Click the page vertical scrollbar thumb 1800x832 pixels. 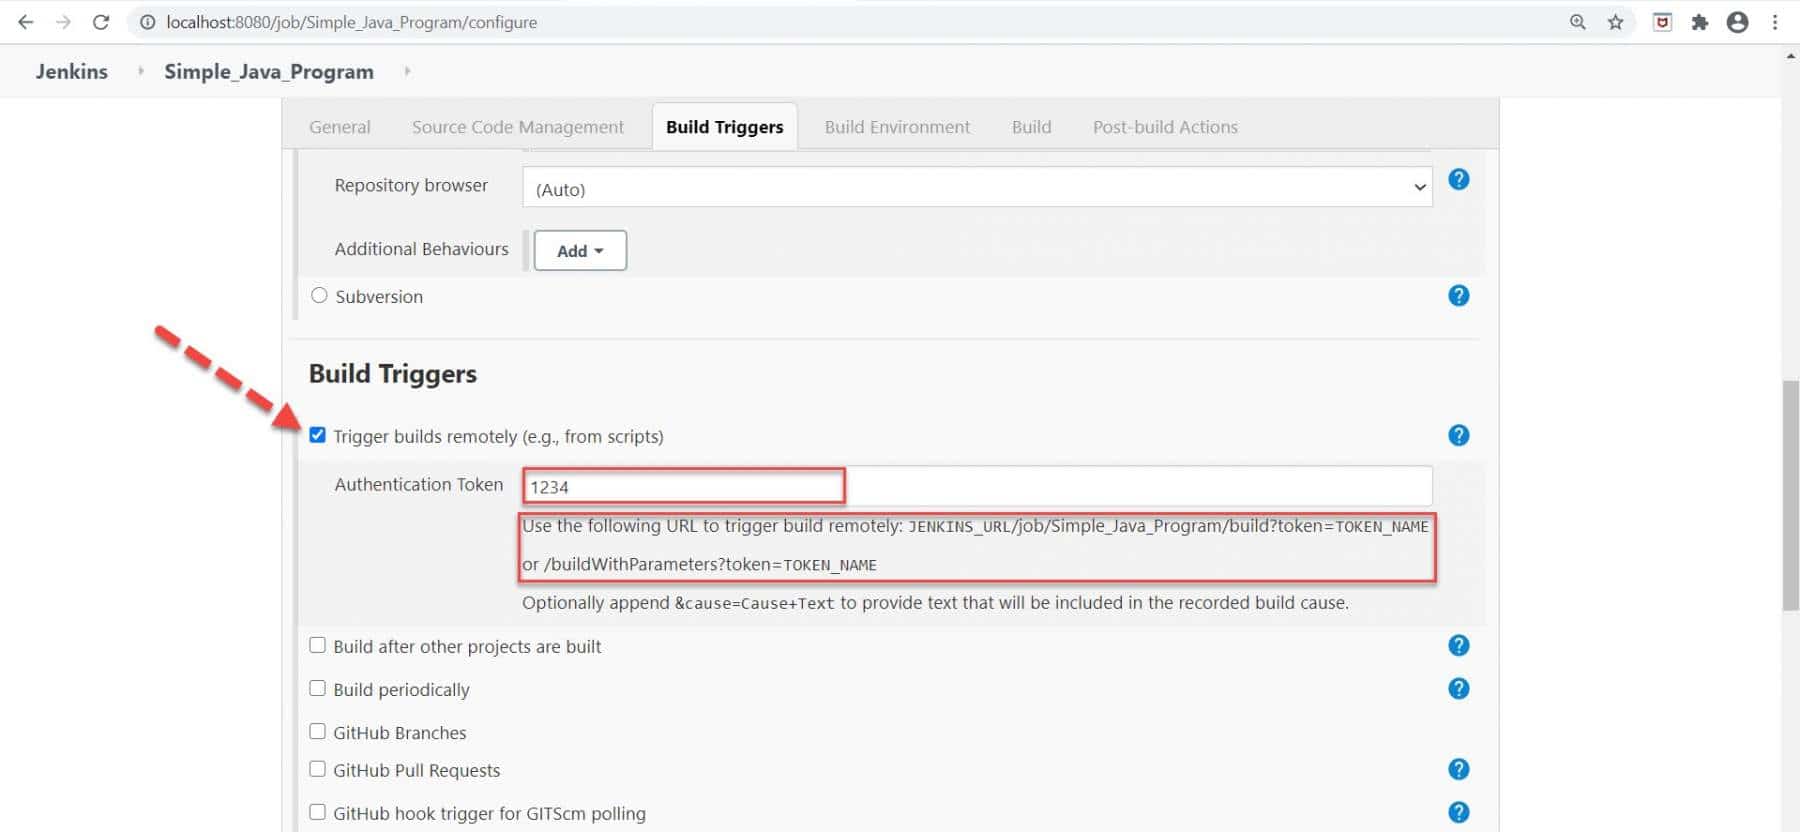click(1791, 495)
